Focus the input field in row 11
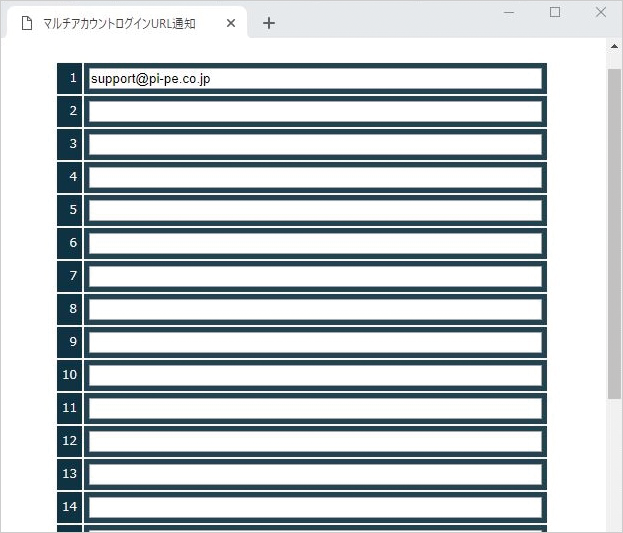Screen dimensions: 623x533 [x=315, y=409]
